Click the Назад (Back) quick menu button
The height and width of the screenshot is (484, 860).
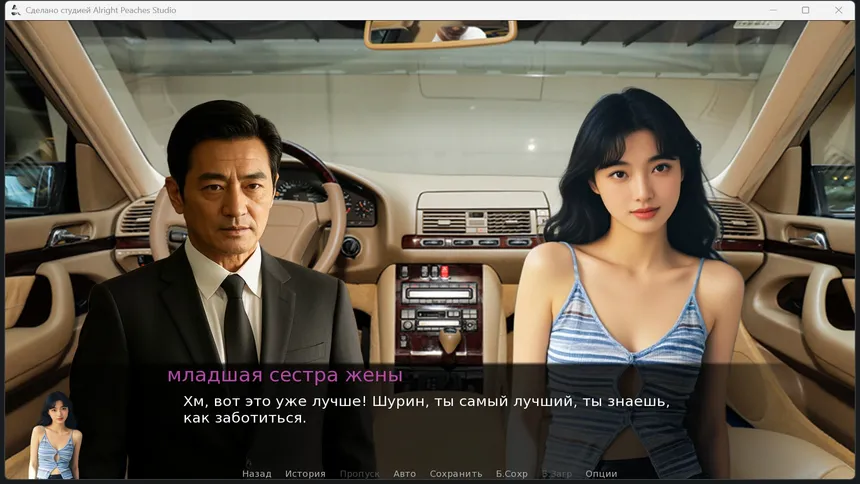[x=257, y=474]
